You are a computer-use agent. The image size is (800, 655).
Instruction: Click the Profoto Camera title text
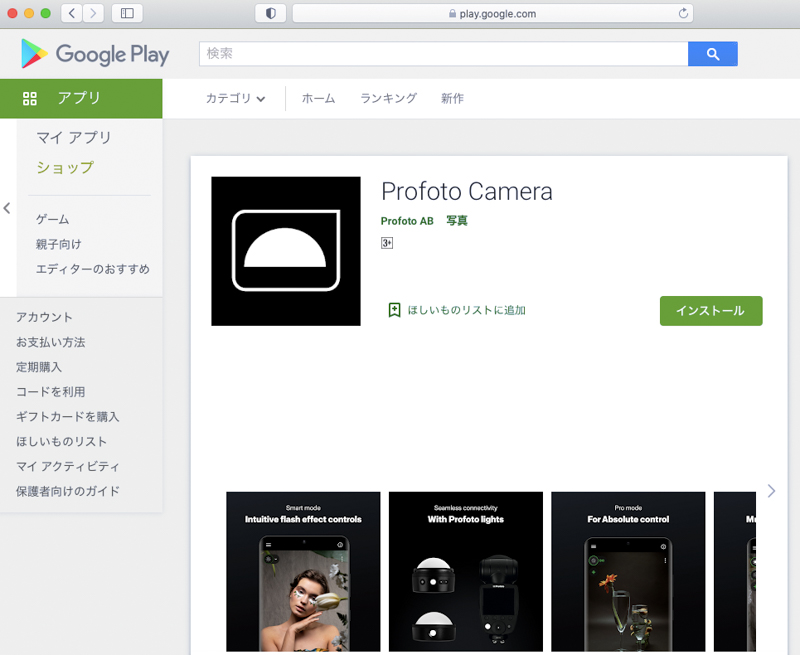point(467,192)
